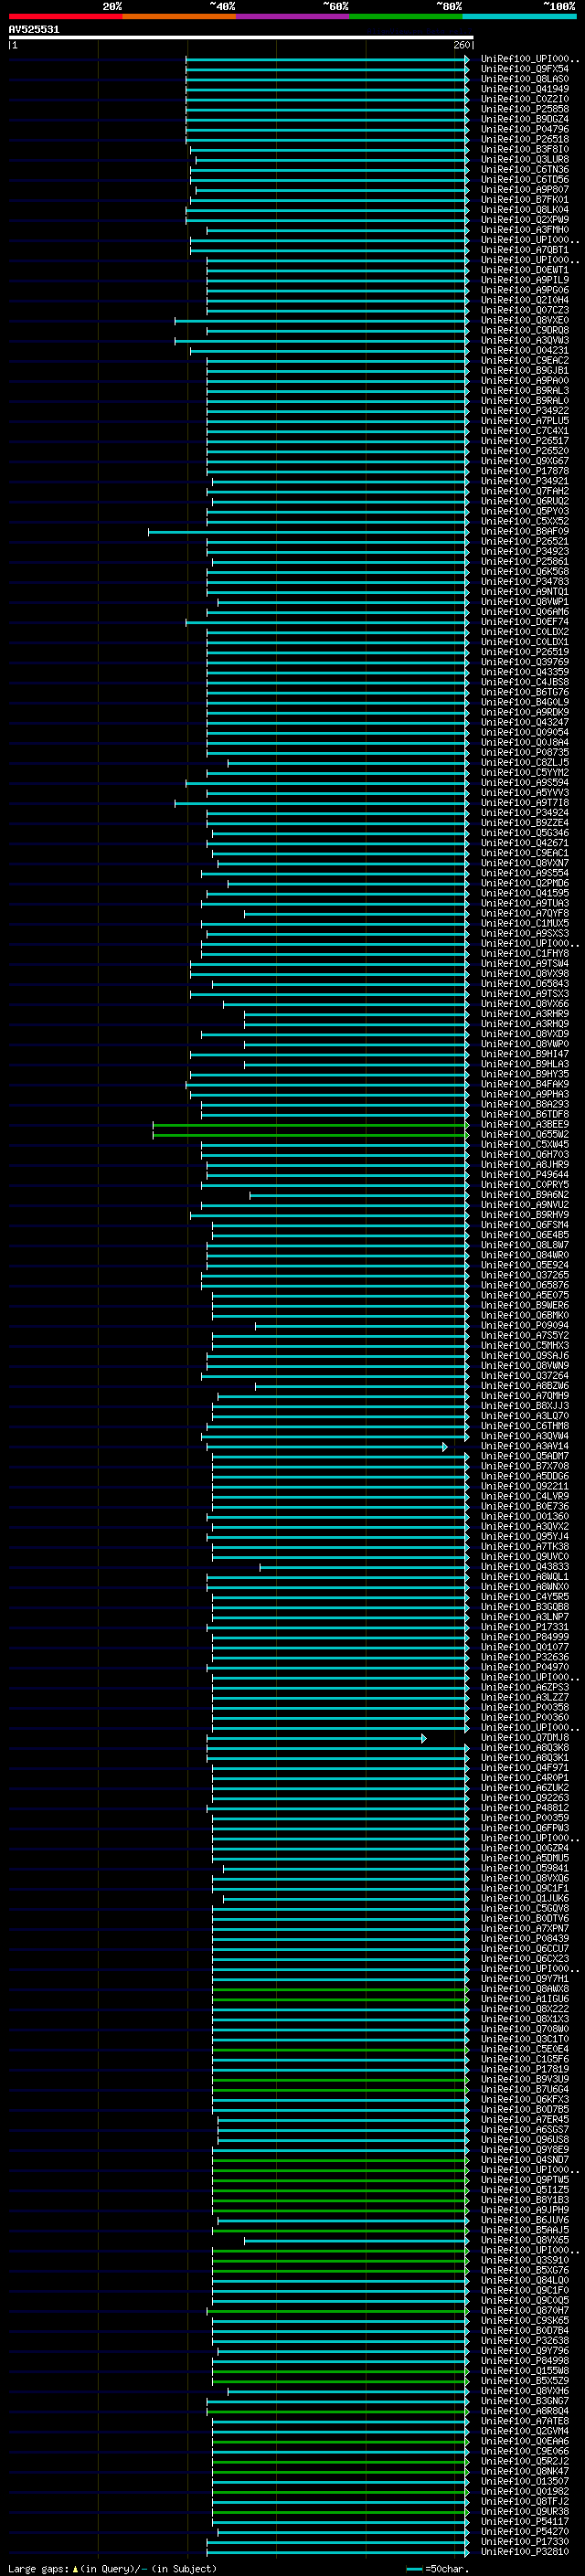585x2576 pixels.
Task: Select hit label UniRef100_Q5ADM7
Action: pos(525,1456)
